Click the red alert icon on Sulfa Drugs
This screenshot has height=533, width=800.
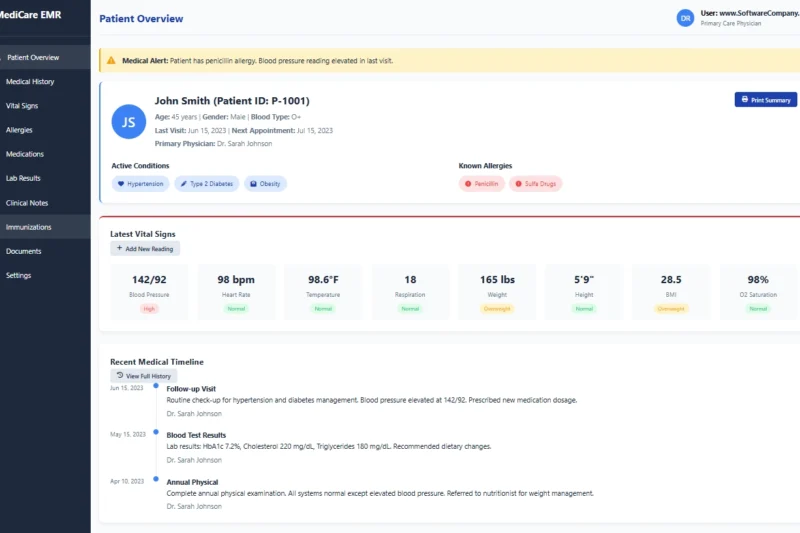point(518,184)
